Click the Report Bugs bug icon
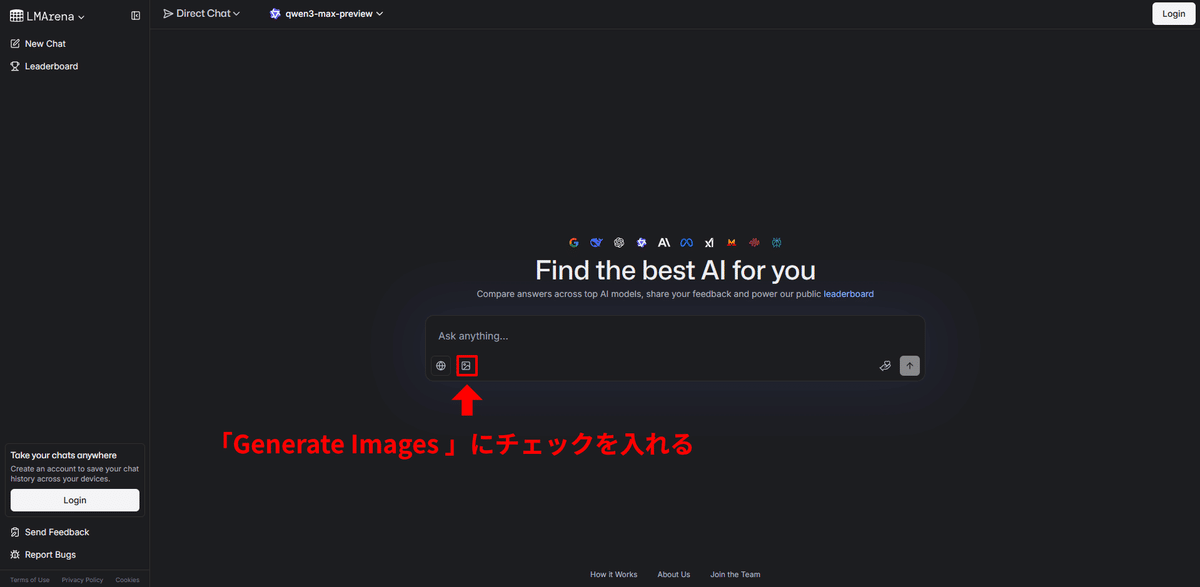This screenshot has width=1200, height=587. pos(15,554)
